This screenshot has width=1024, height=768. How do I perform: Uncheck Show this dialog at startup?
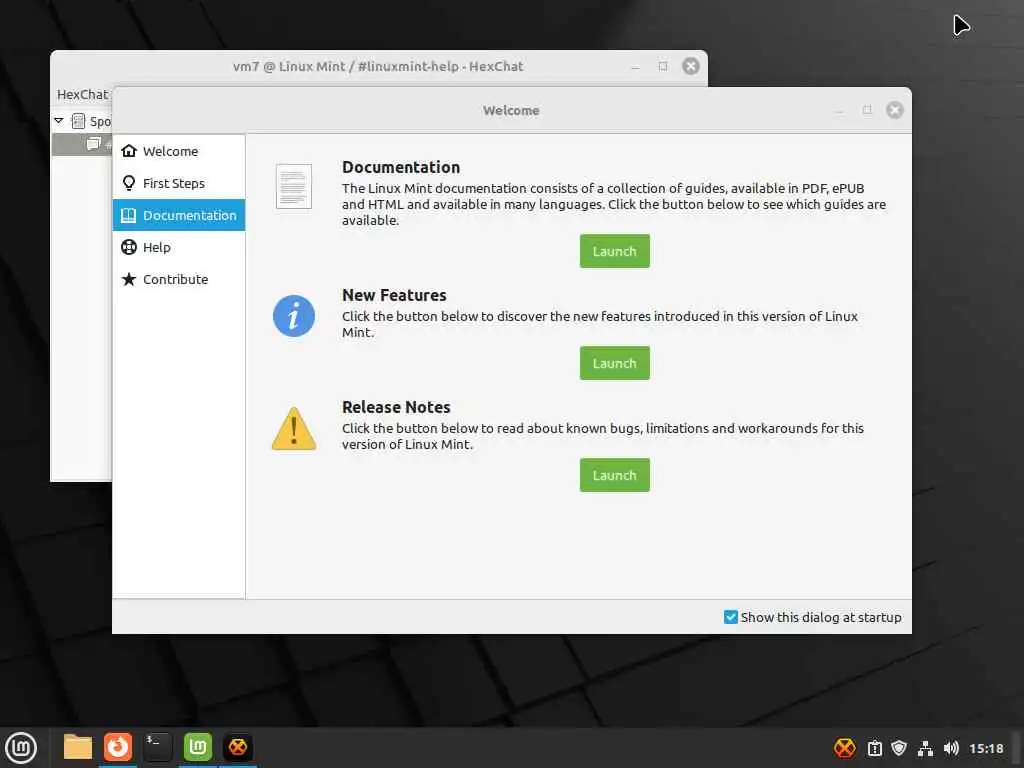coord(731,617)
